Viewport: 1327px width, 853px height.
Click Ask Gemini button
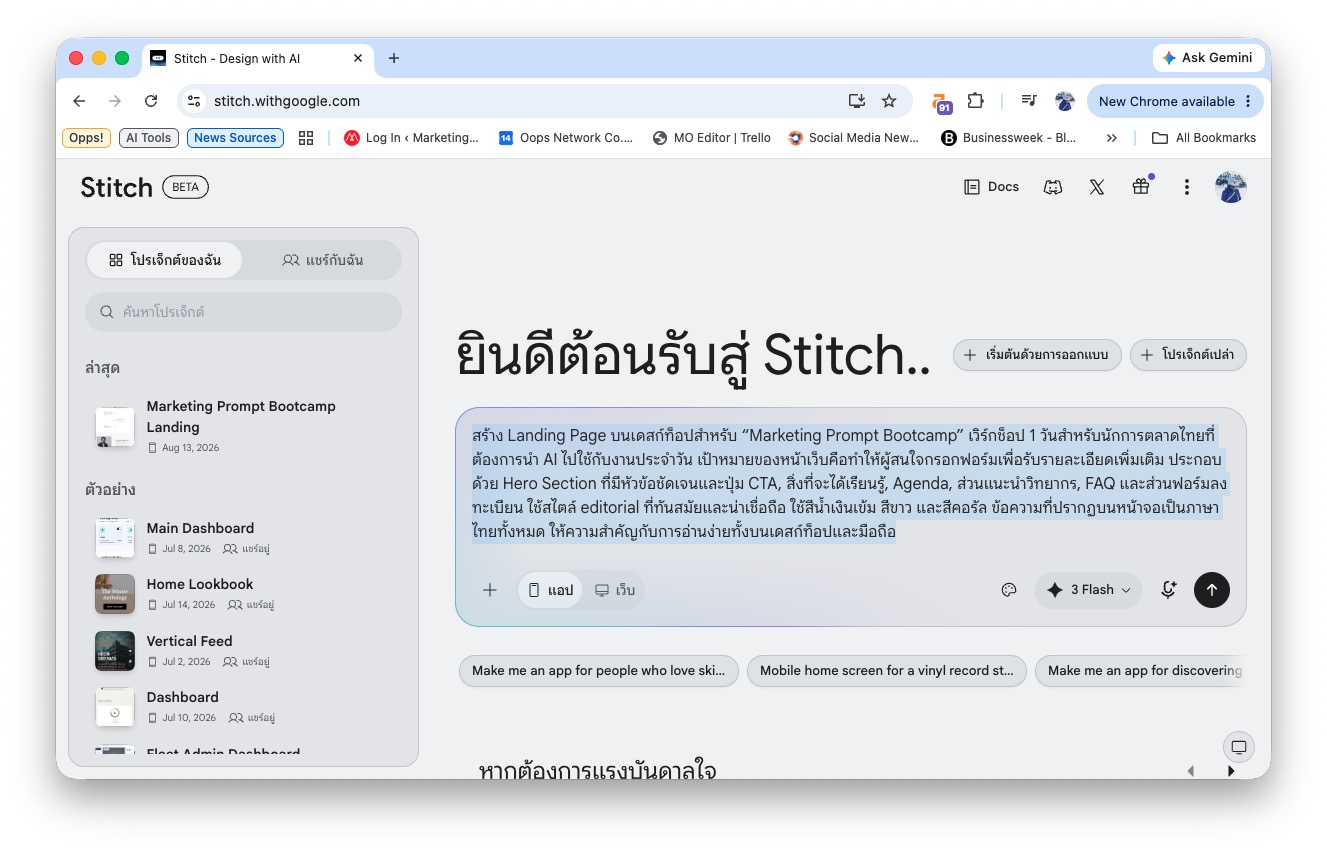(1207, 58)
